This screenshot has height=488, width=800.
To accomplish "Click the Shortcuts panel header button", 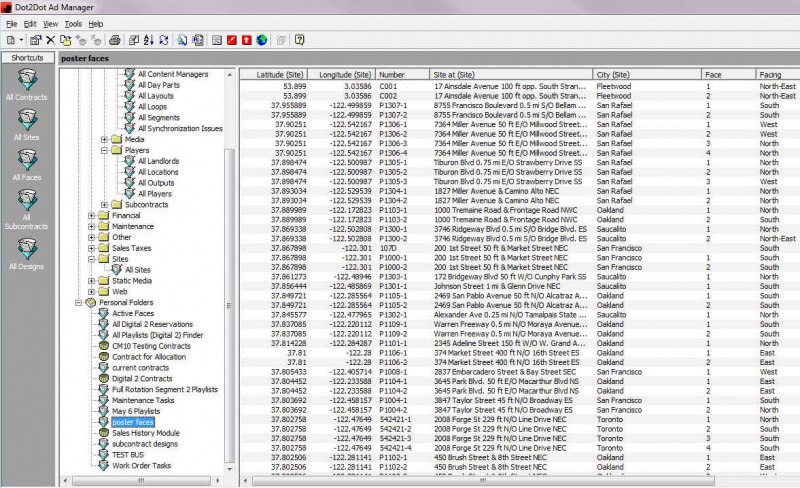I will coord(27,58).
